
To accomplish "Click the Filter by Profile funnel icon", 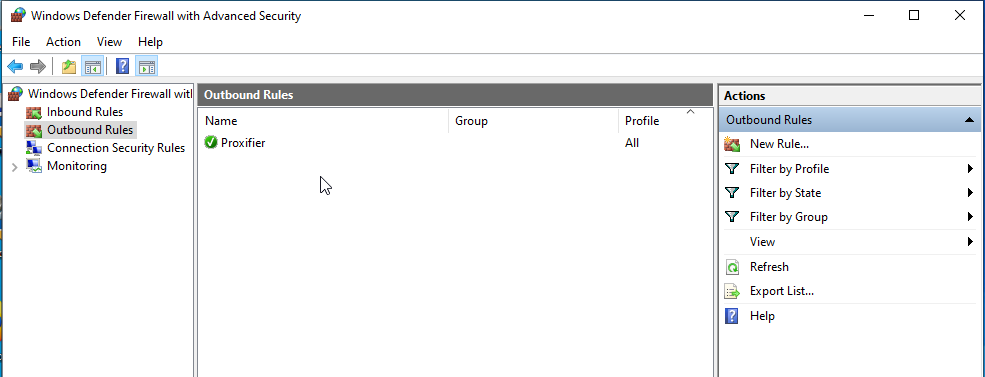I will tap(732, 169).
